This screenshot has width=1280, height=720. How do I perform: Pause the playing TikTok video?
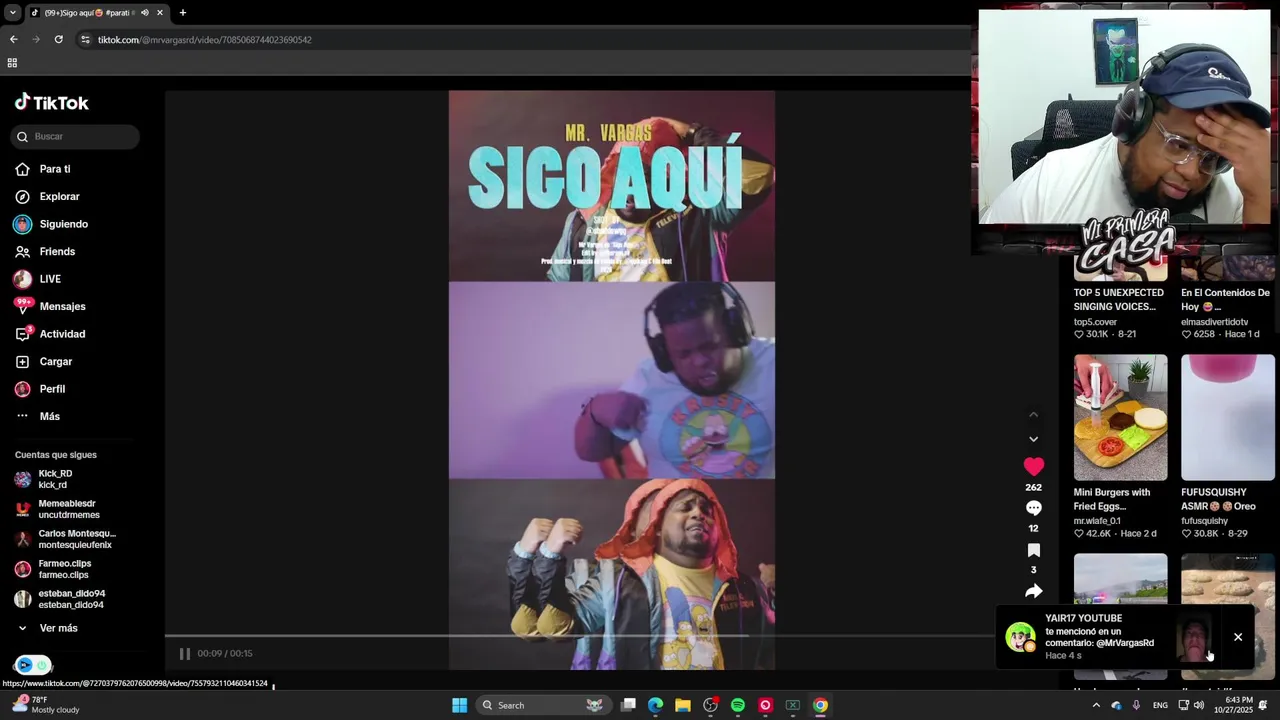pos(185,654)
